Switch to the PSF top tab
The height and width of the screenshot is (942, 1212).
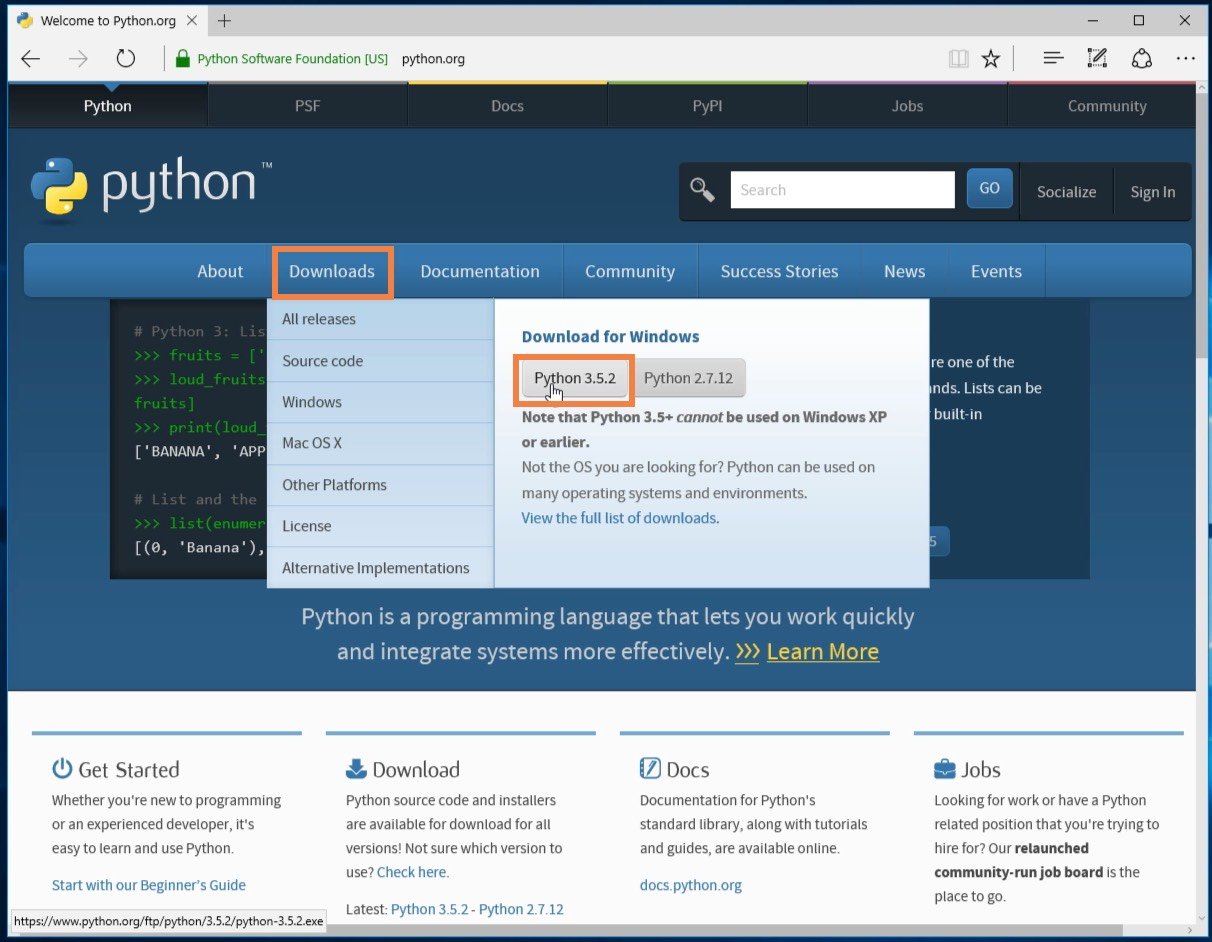point(308,106)
